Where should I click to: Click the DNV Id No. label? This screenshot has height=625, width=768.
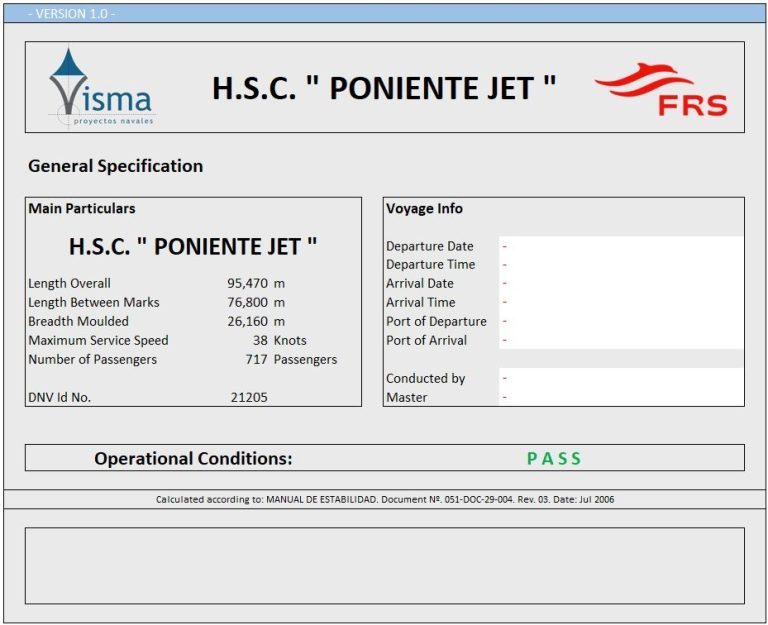(59, 397)
